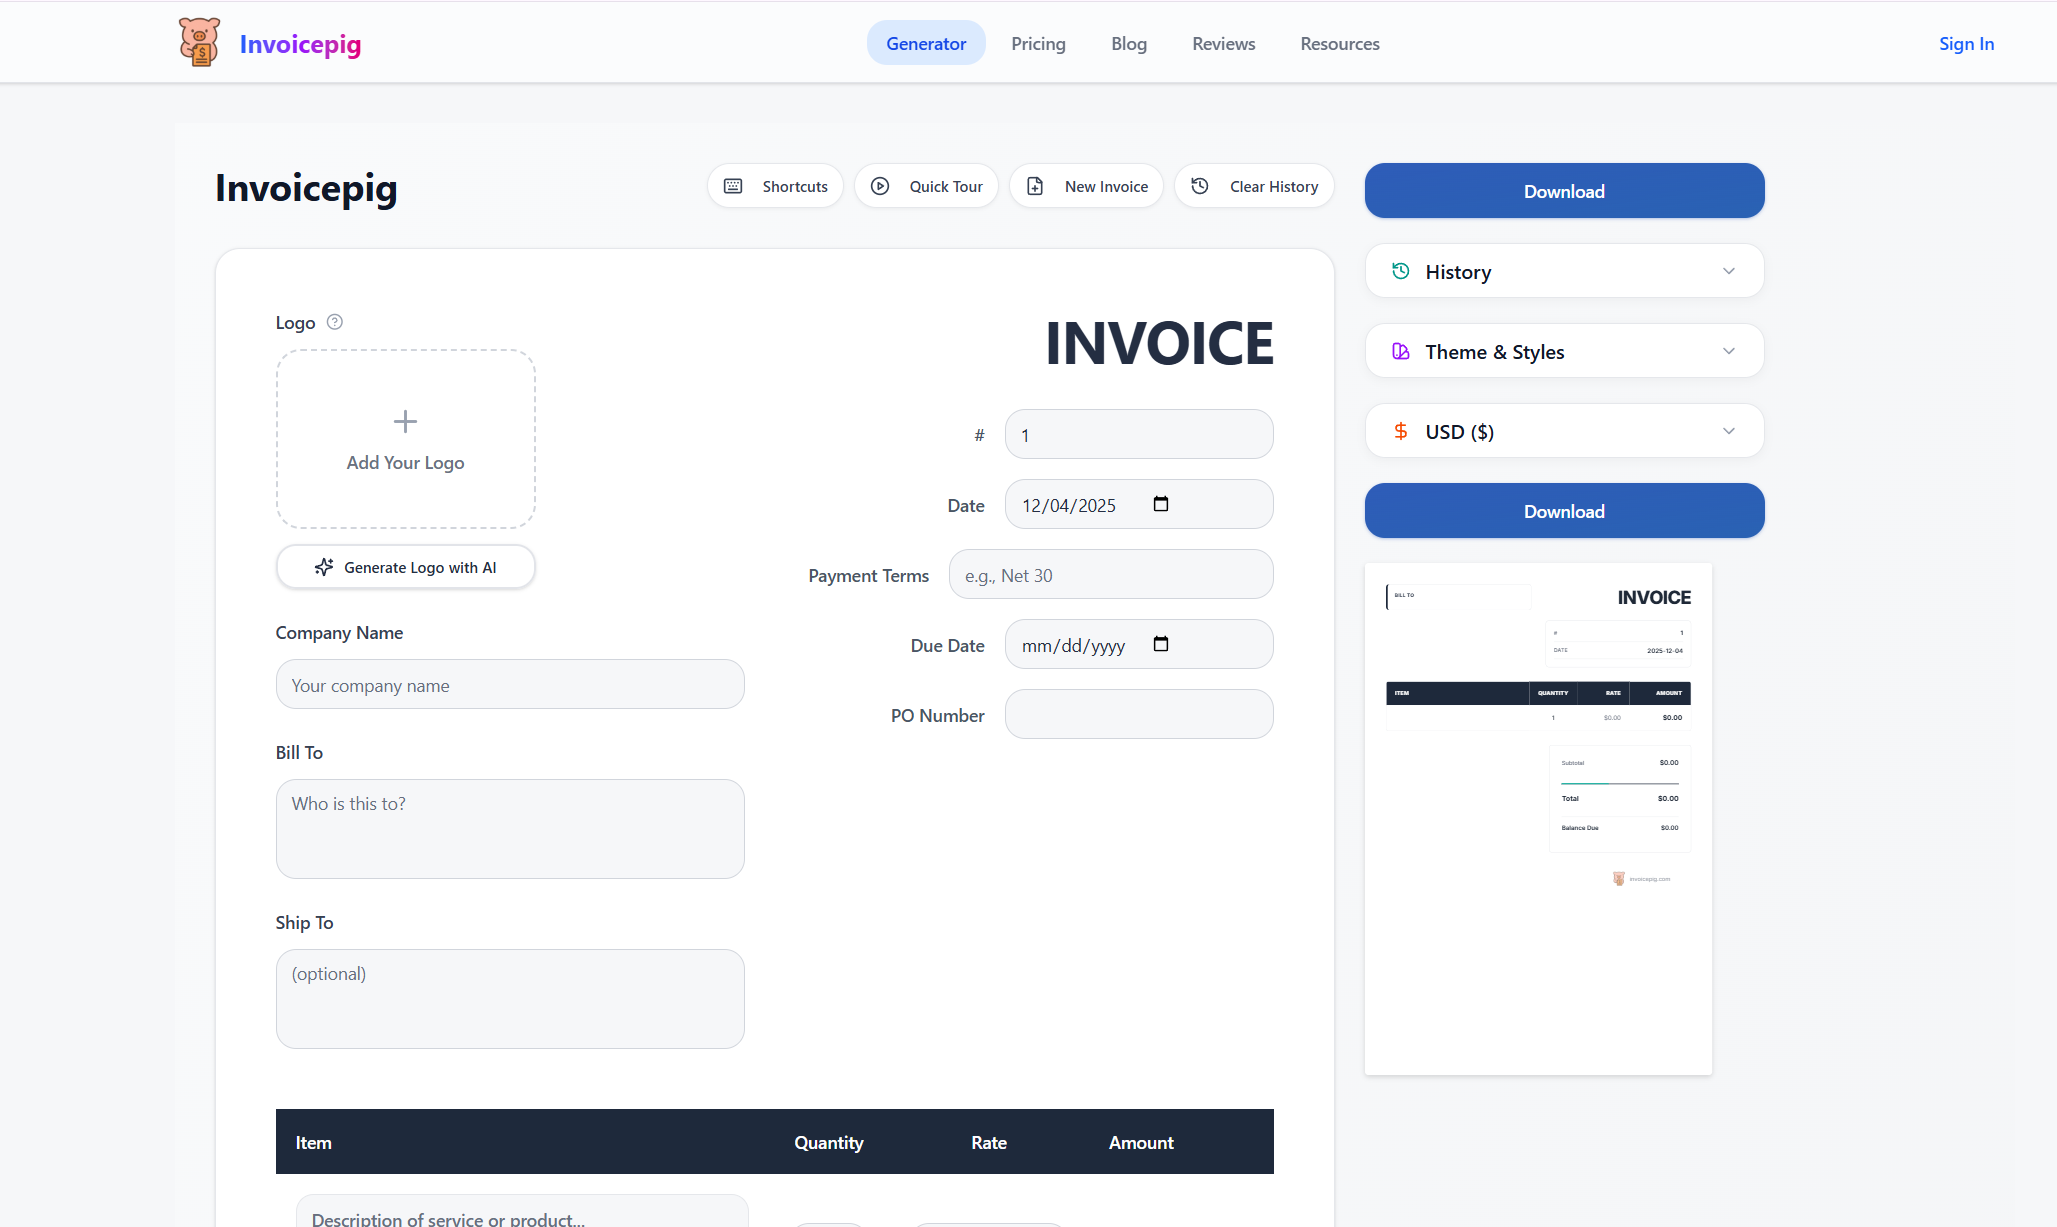The image size is (2057, 1227).
Task: Click the Download button
Action: pos(1563,190)
